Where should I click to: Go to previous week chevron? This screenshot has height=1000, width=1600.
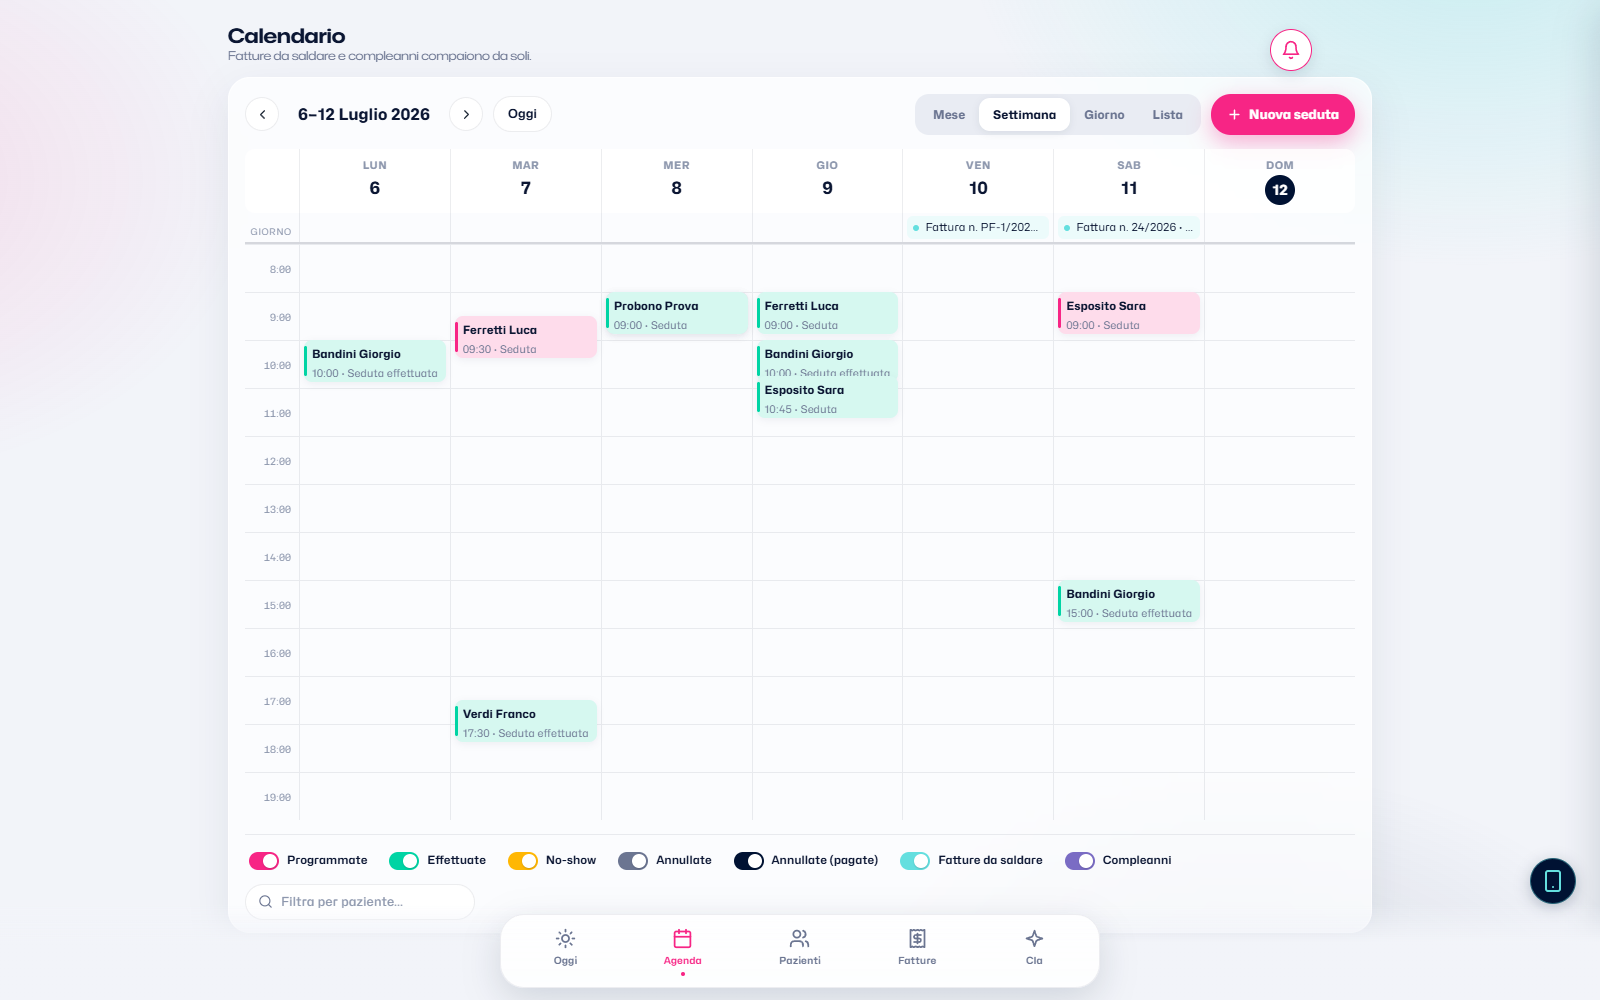pos(262,114)
